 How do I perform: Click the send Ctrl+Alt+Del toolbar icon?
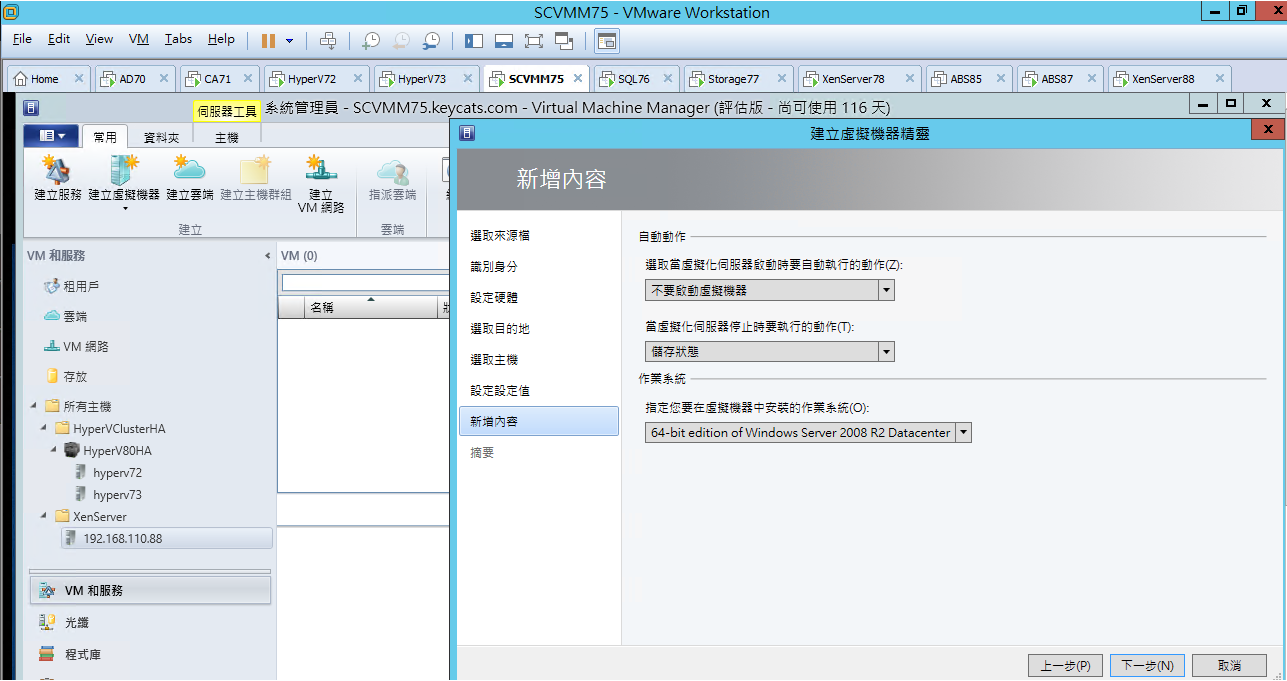point(328,40)
